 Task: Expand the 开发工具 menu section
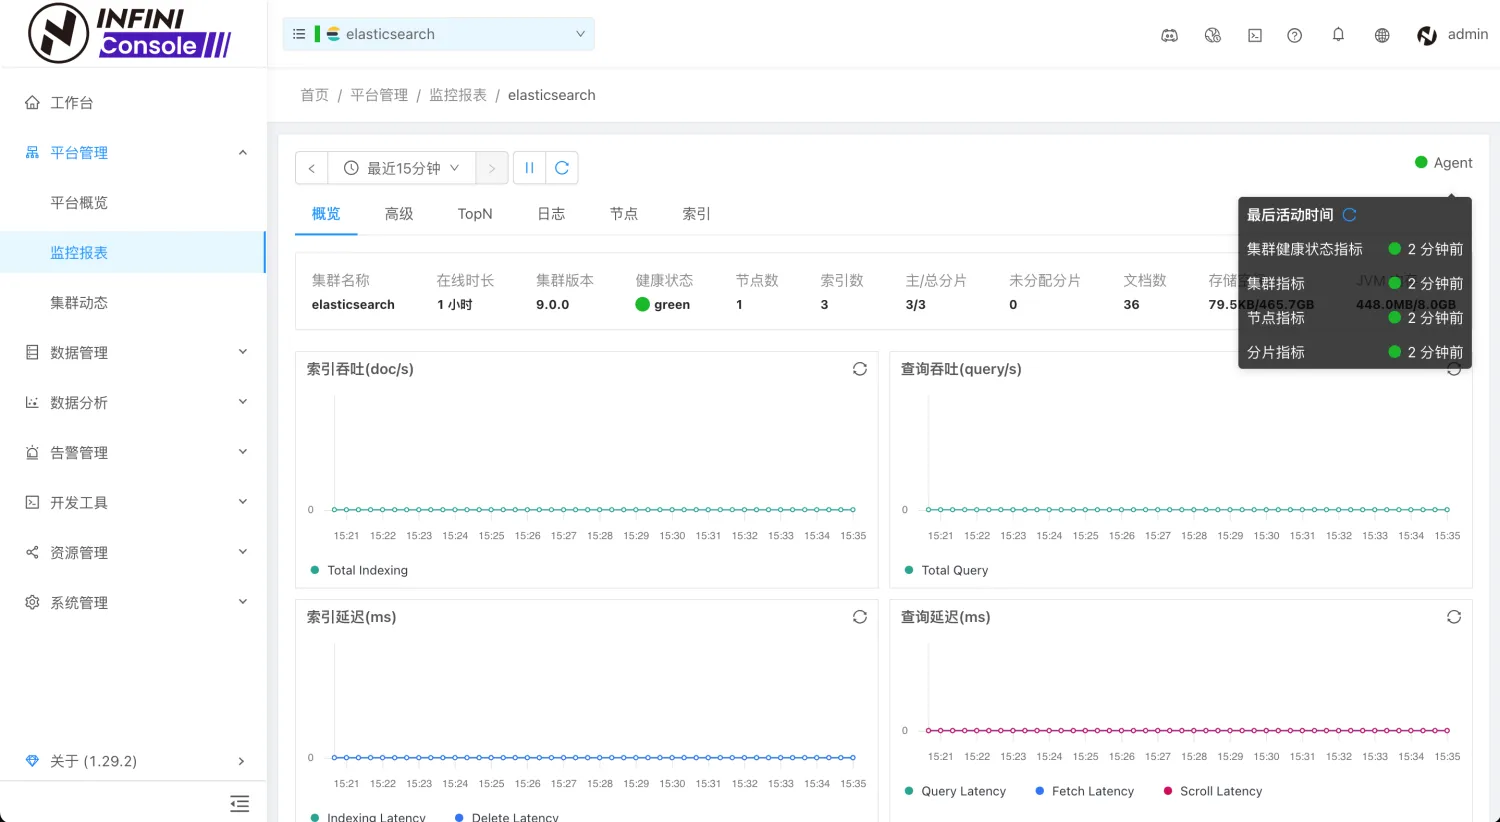pos(242,502)
